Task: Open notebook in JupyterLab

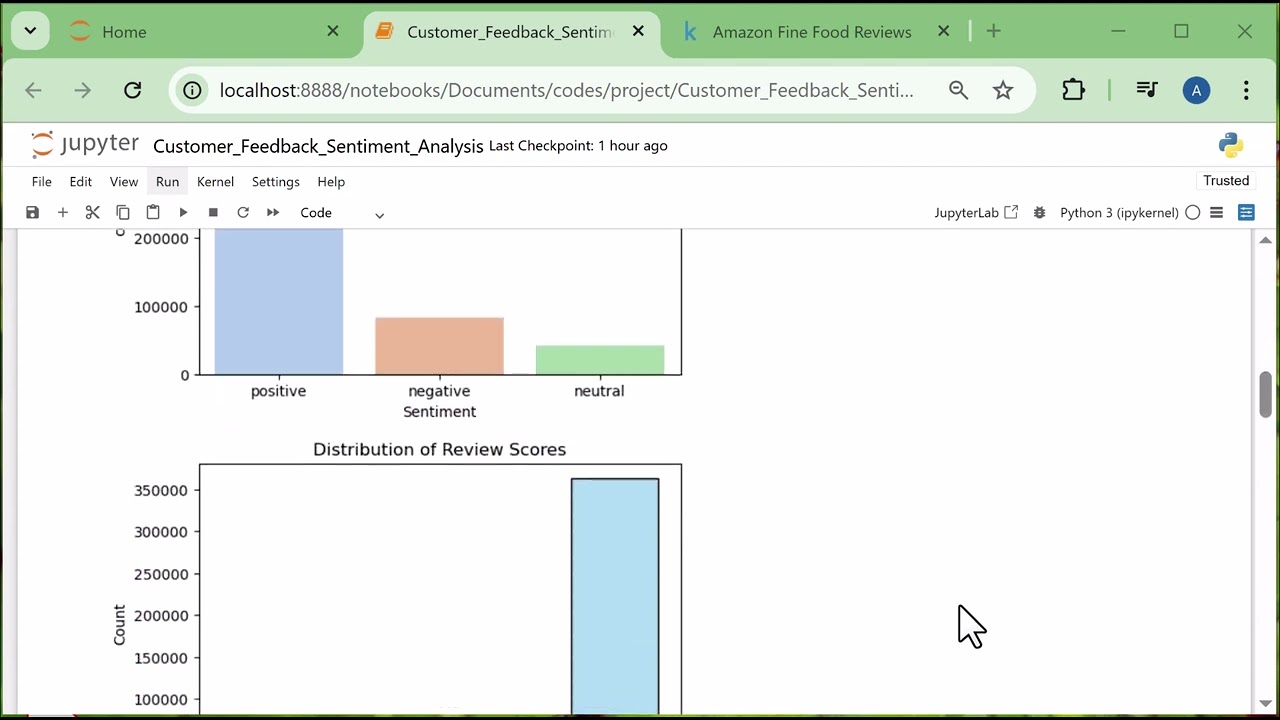Action: click(976, 212)
